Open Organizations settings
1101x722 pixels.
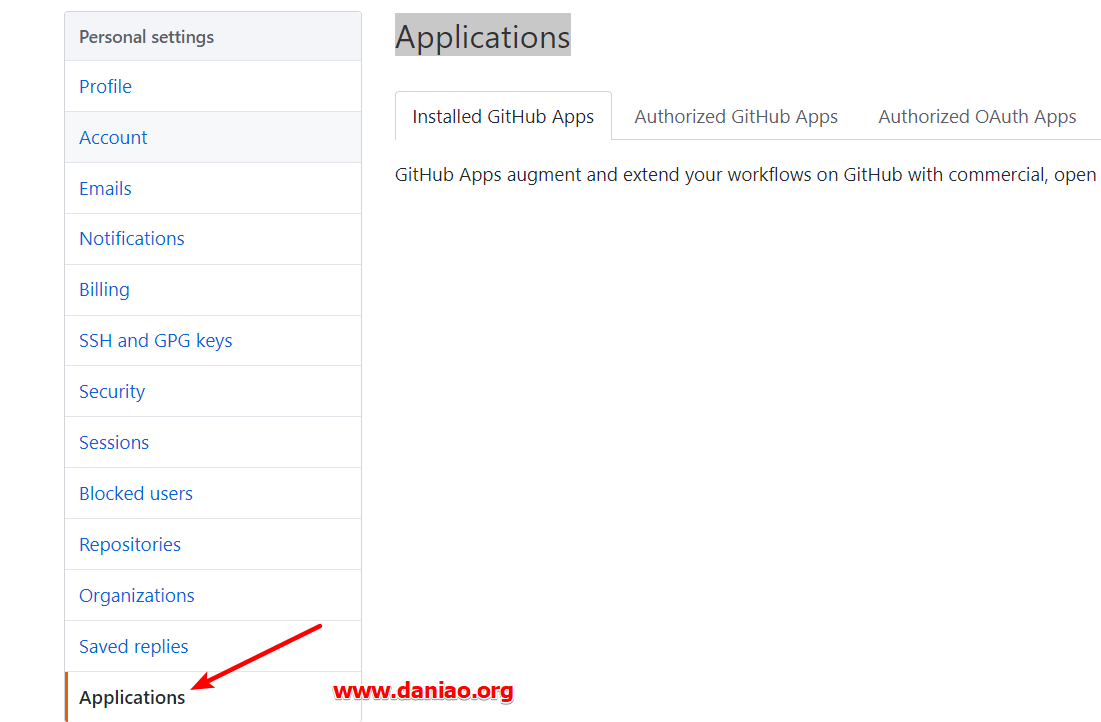[x=213, y=596]
